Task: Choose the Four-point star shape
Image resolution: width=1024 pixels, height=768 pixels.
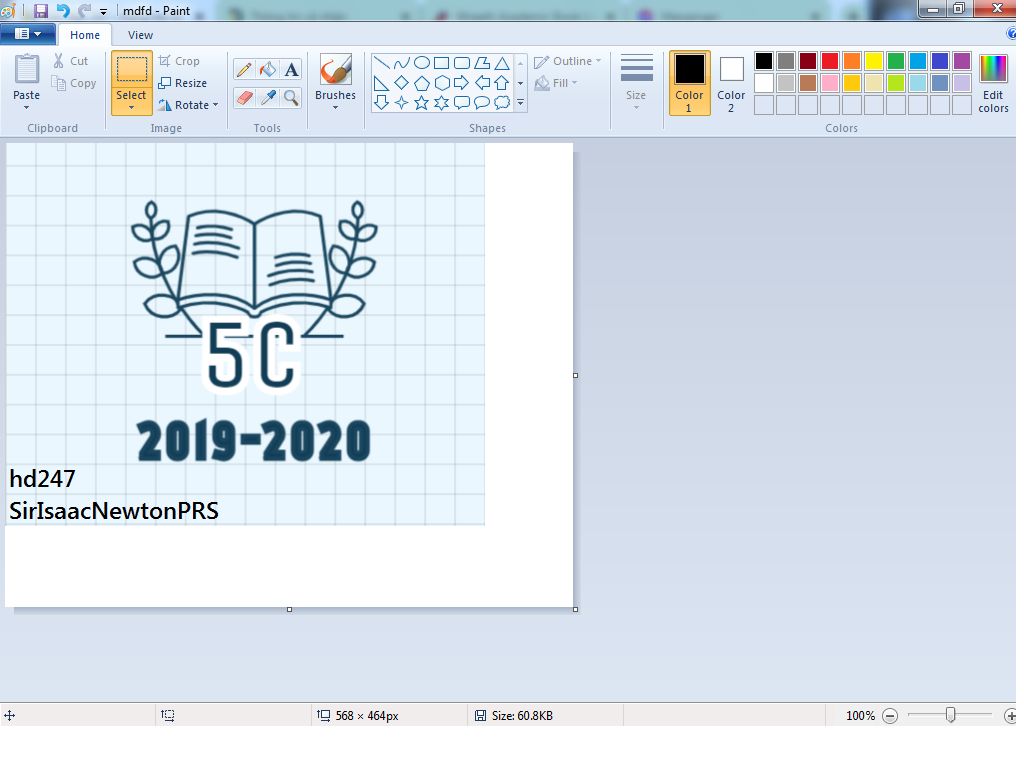Action: point(402,103)
